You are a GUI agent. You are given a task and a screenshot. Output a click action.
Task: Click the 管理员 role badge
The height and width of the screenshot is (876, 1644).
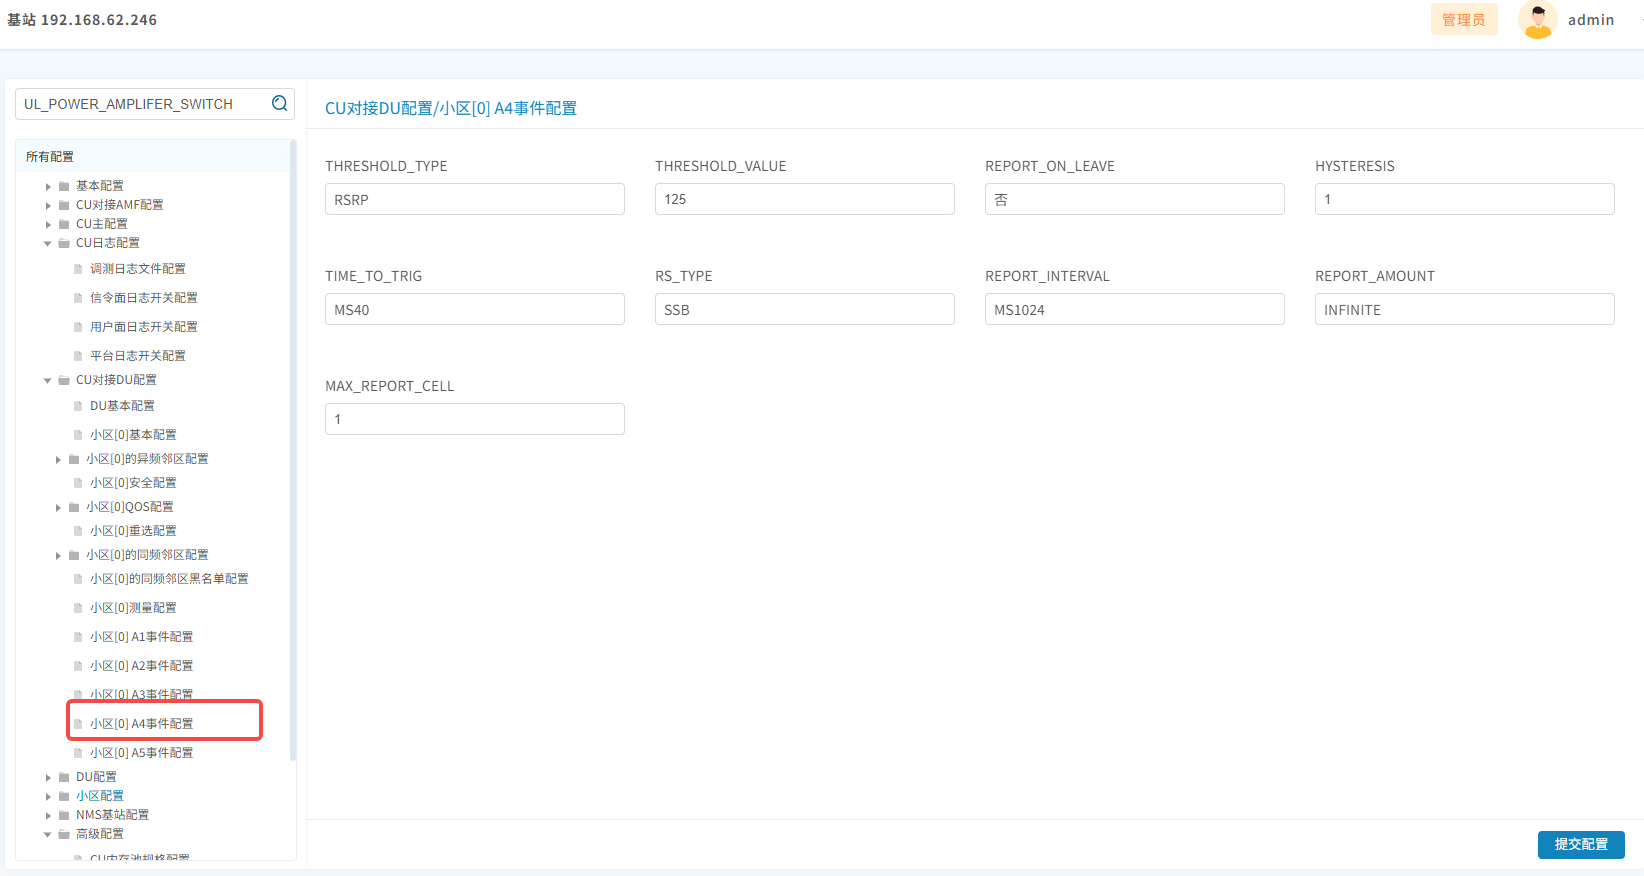pyautogui.click(x=1463, y=20)
